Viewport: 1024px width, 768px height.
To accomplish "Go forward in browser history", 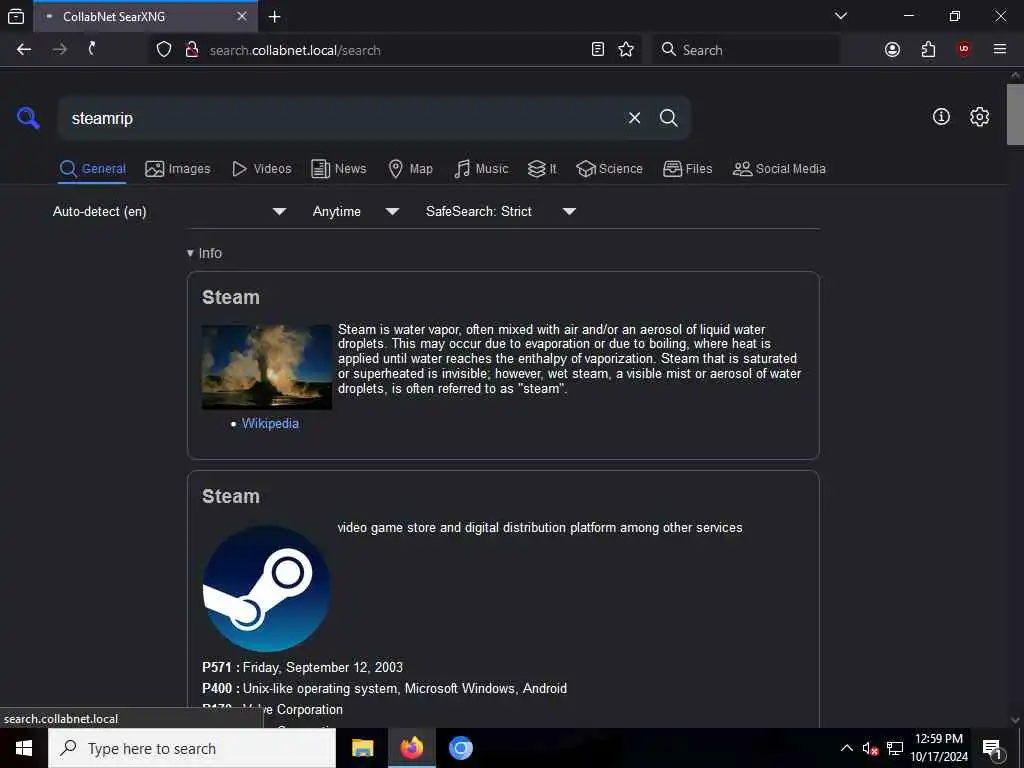I will (59, 50).
